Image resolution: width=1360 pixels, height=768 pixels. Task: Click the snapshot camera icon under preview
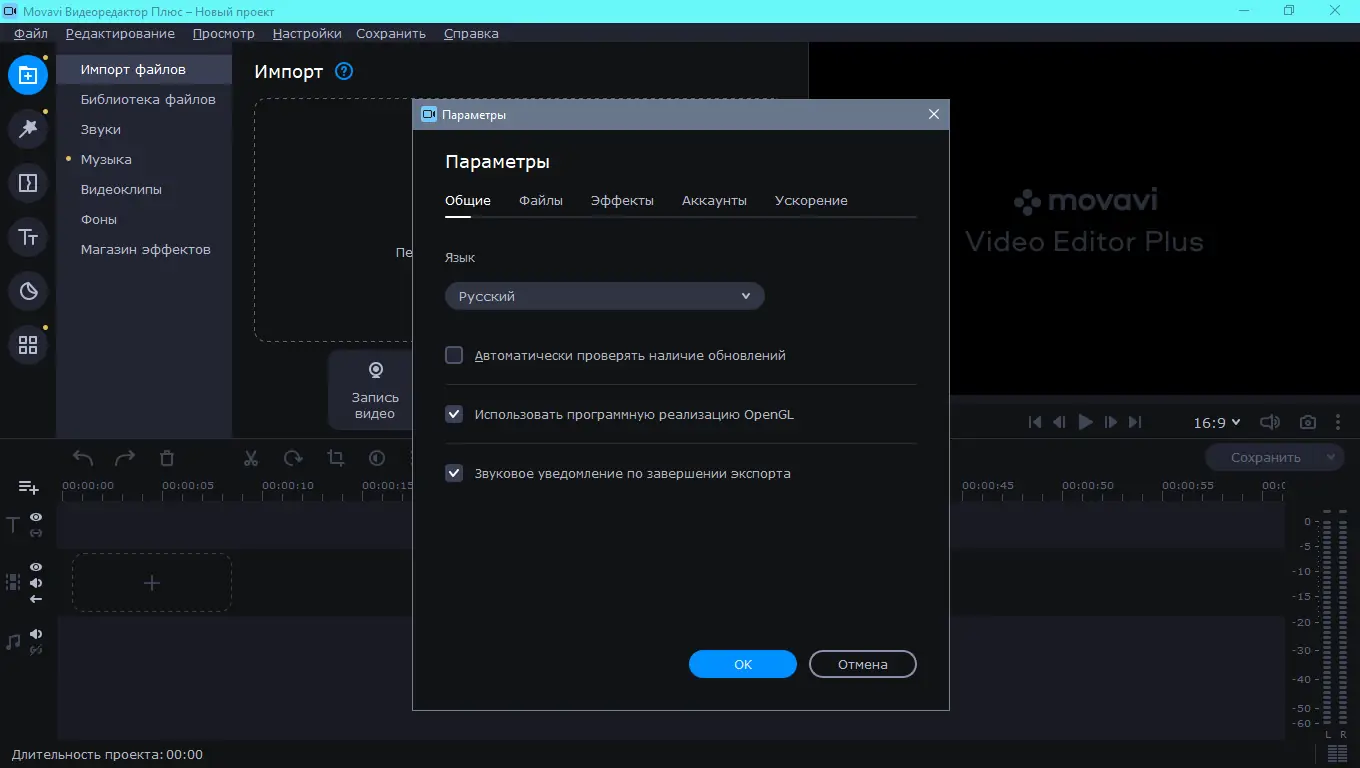click(x=1307, y=422)
